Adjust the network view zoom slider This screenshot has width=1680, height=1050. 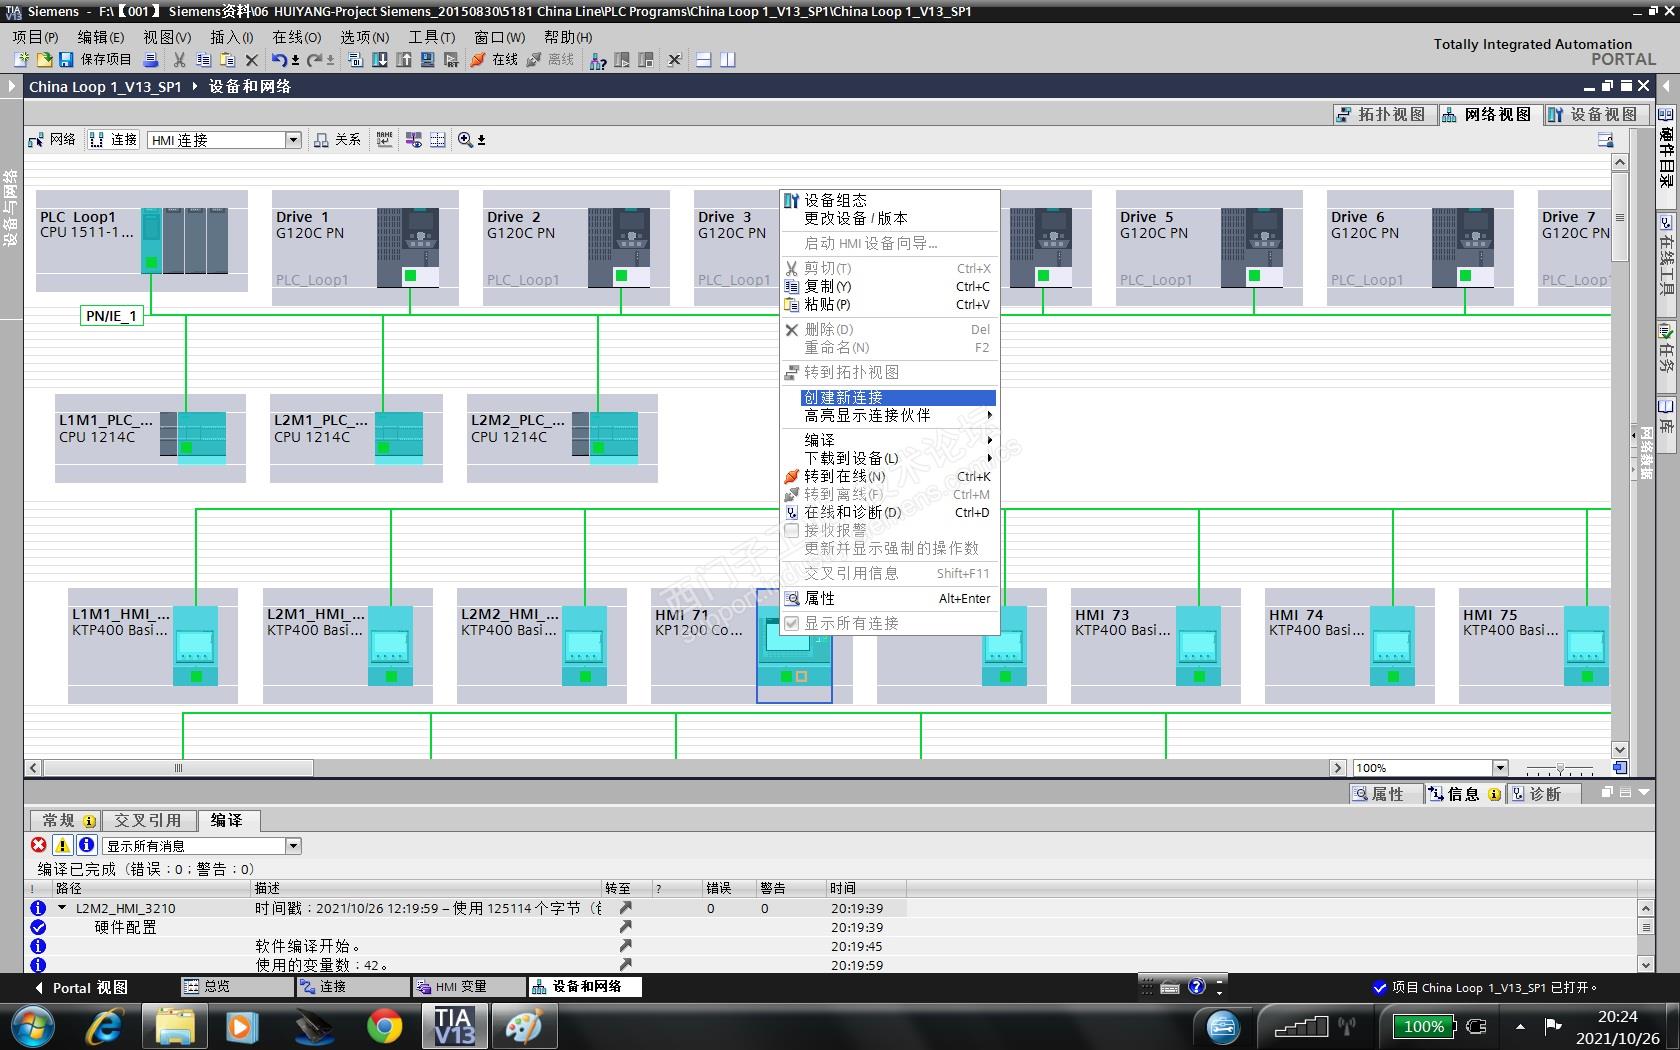coord(1560,768)
